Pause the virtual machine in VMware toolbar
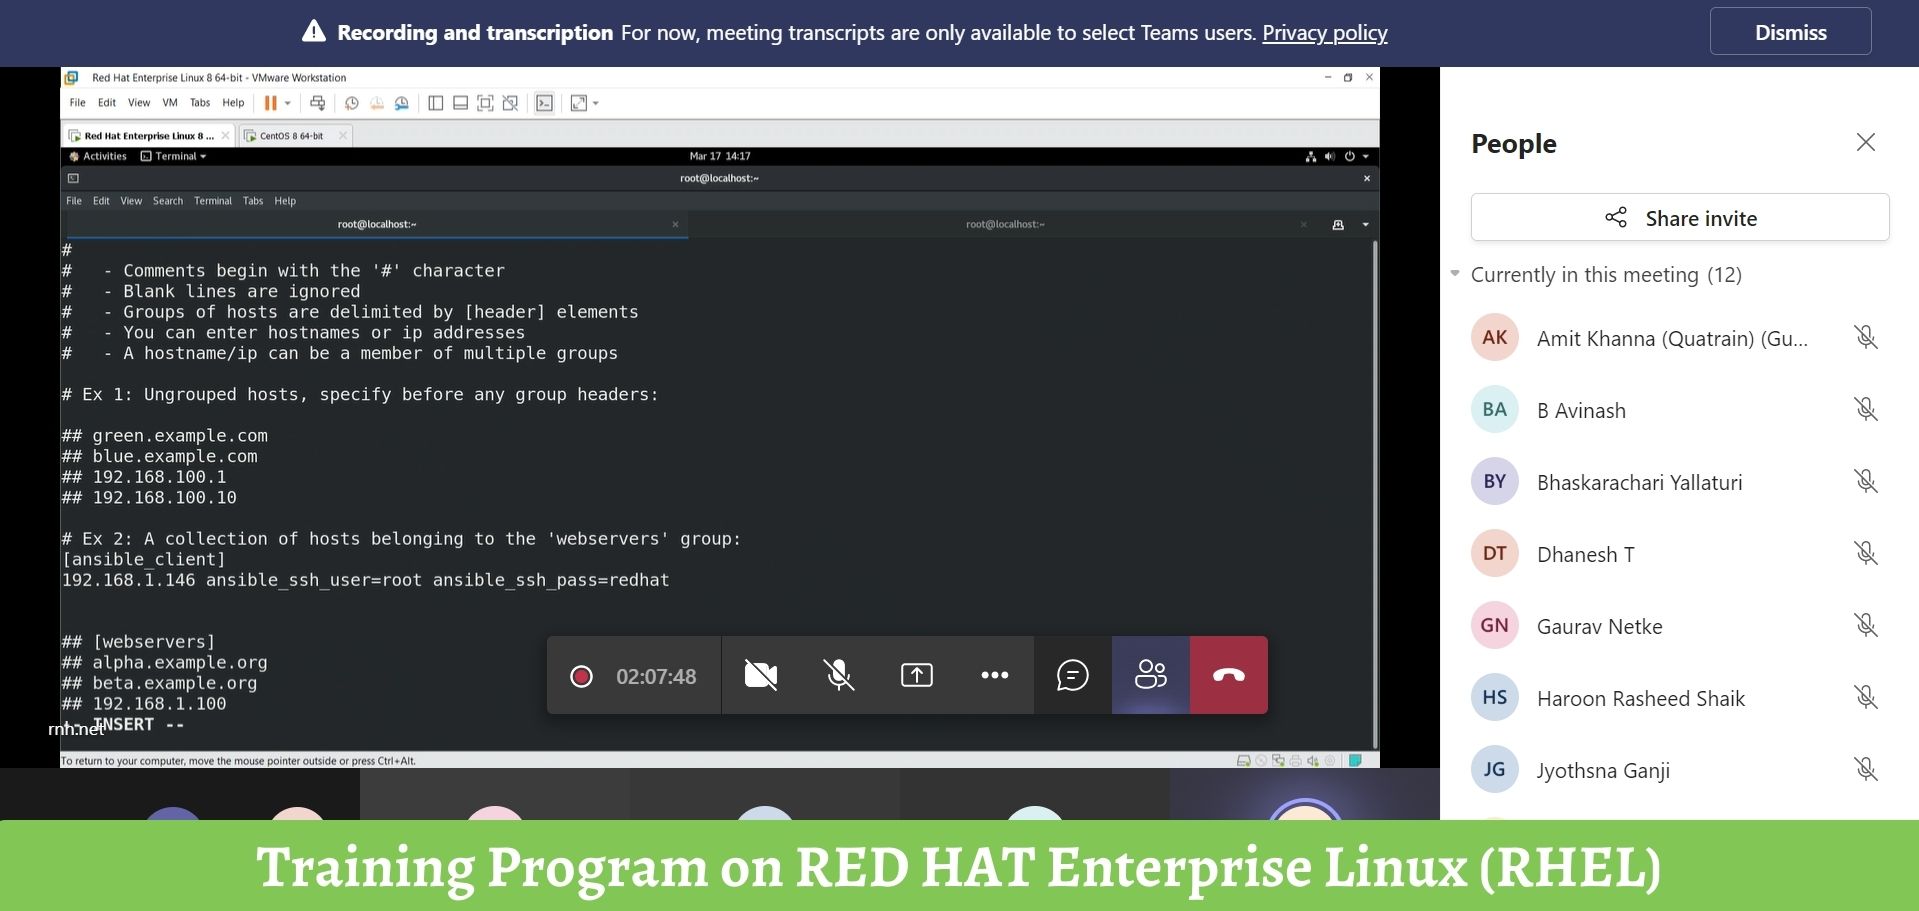This screenshot has height=911, width=1919. pyautogui.click(x=270, y=103)
